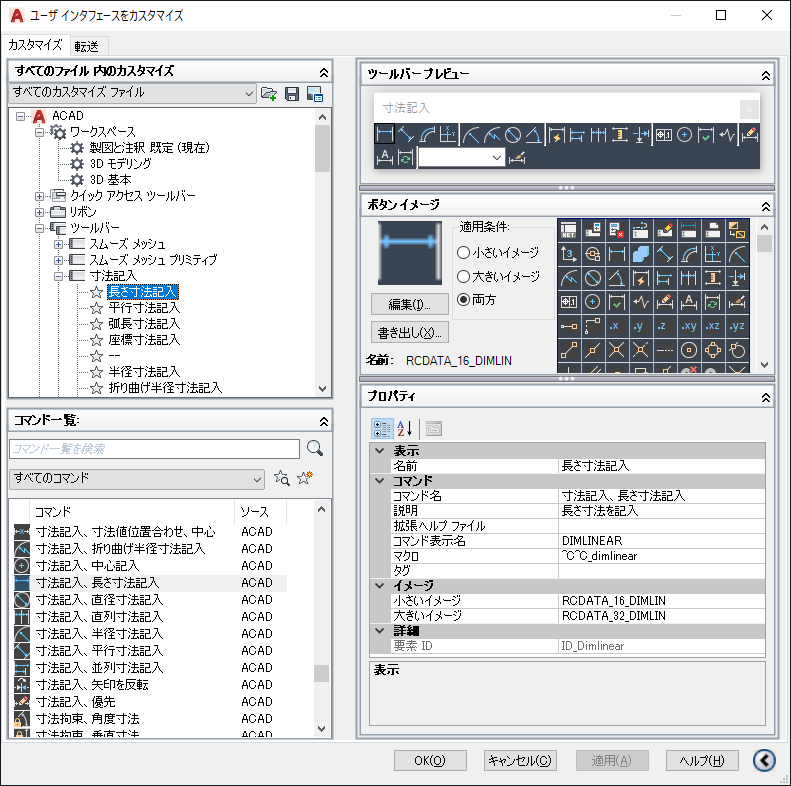Viewport: 791px width, 786px height.
Task: Collapse the ACAD root tree node
Action: tap(20, 117)
